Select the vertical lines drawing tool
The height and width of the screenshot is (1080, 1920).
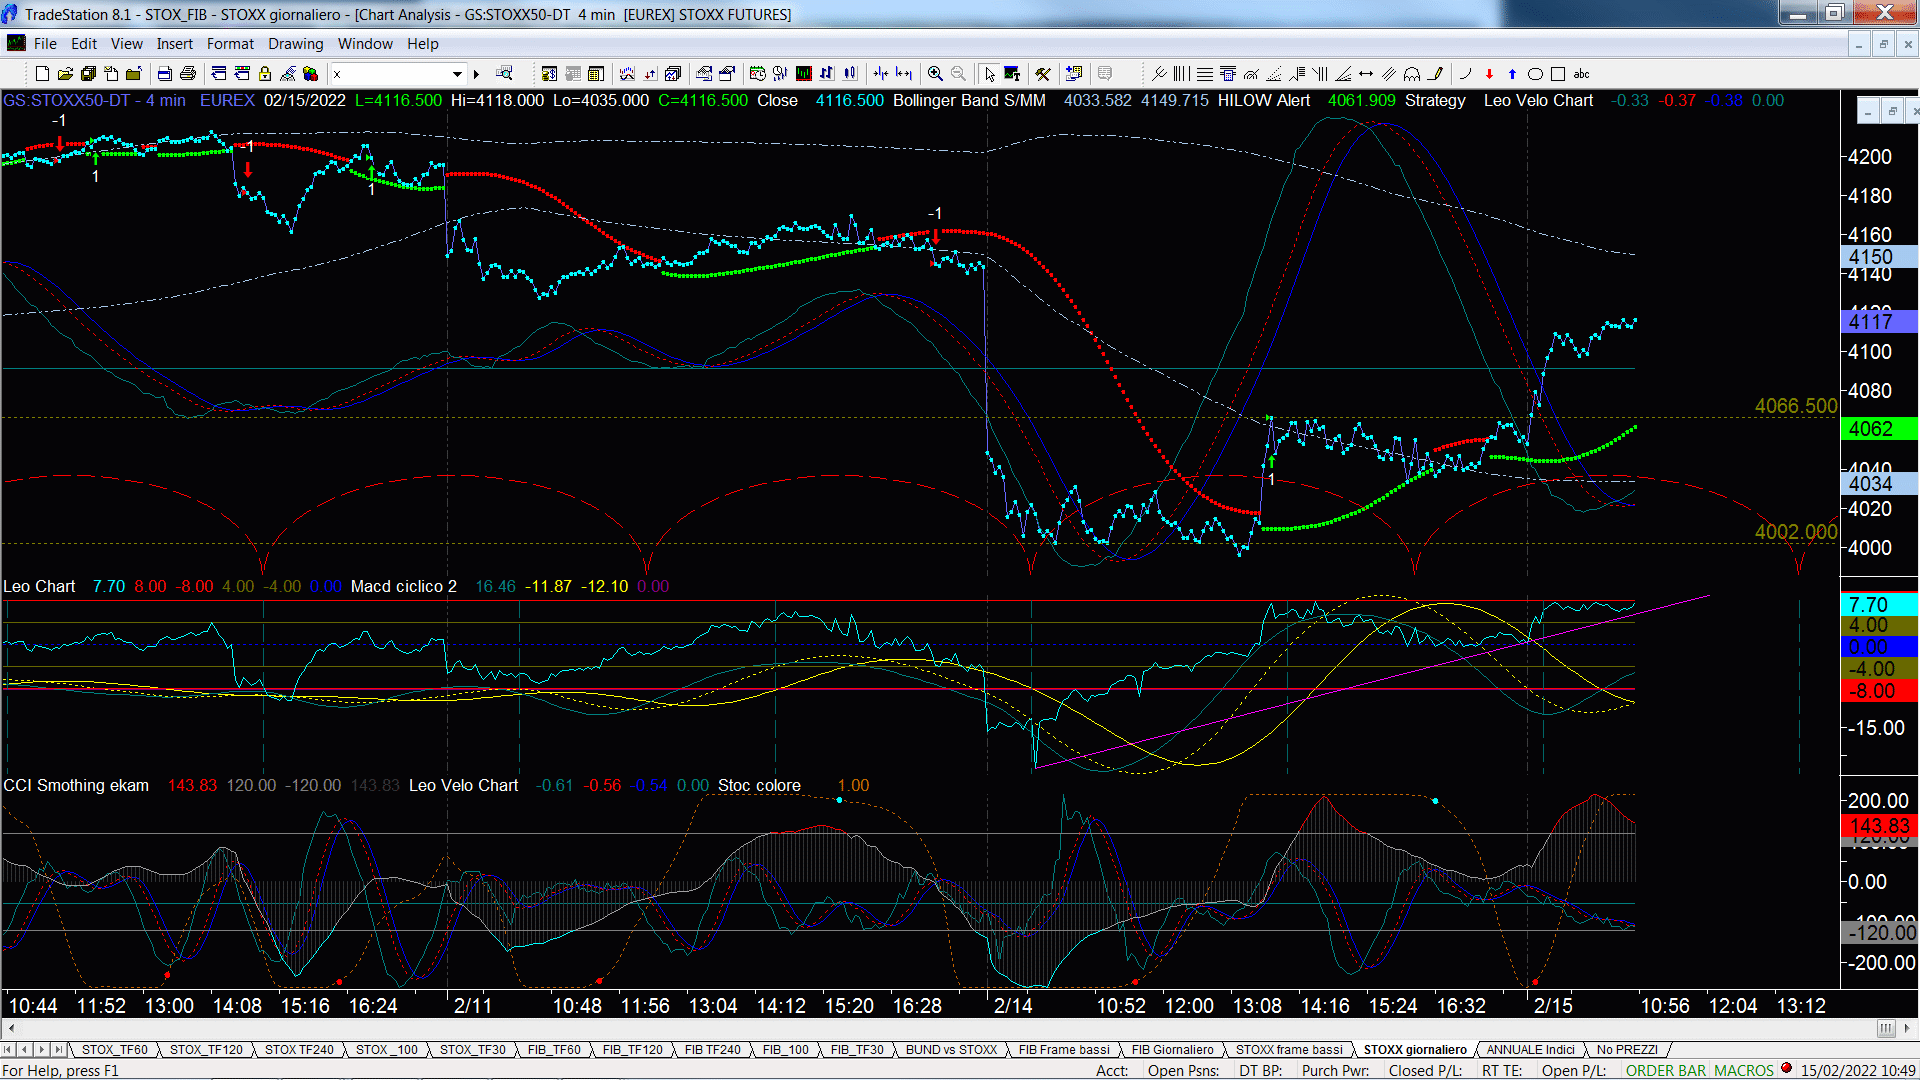(x=1181, y=74)
